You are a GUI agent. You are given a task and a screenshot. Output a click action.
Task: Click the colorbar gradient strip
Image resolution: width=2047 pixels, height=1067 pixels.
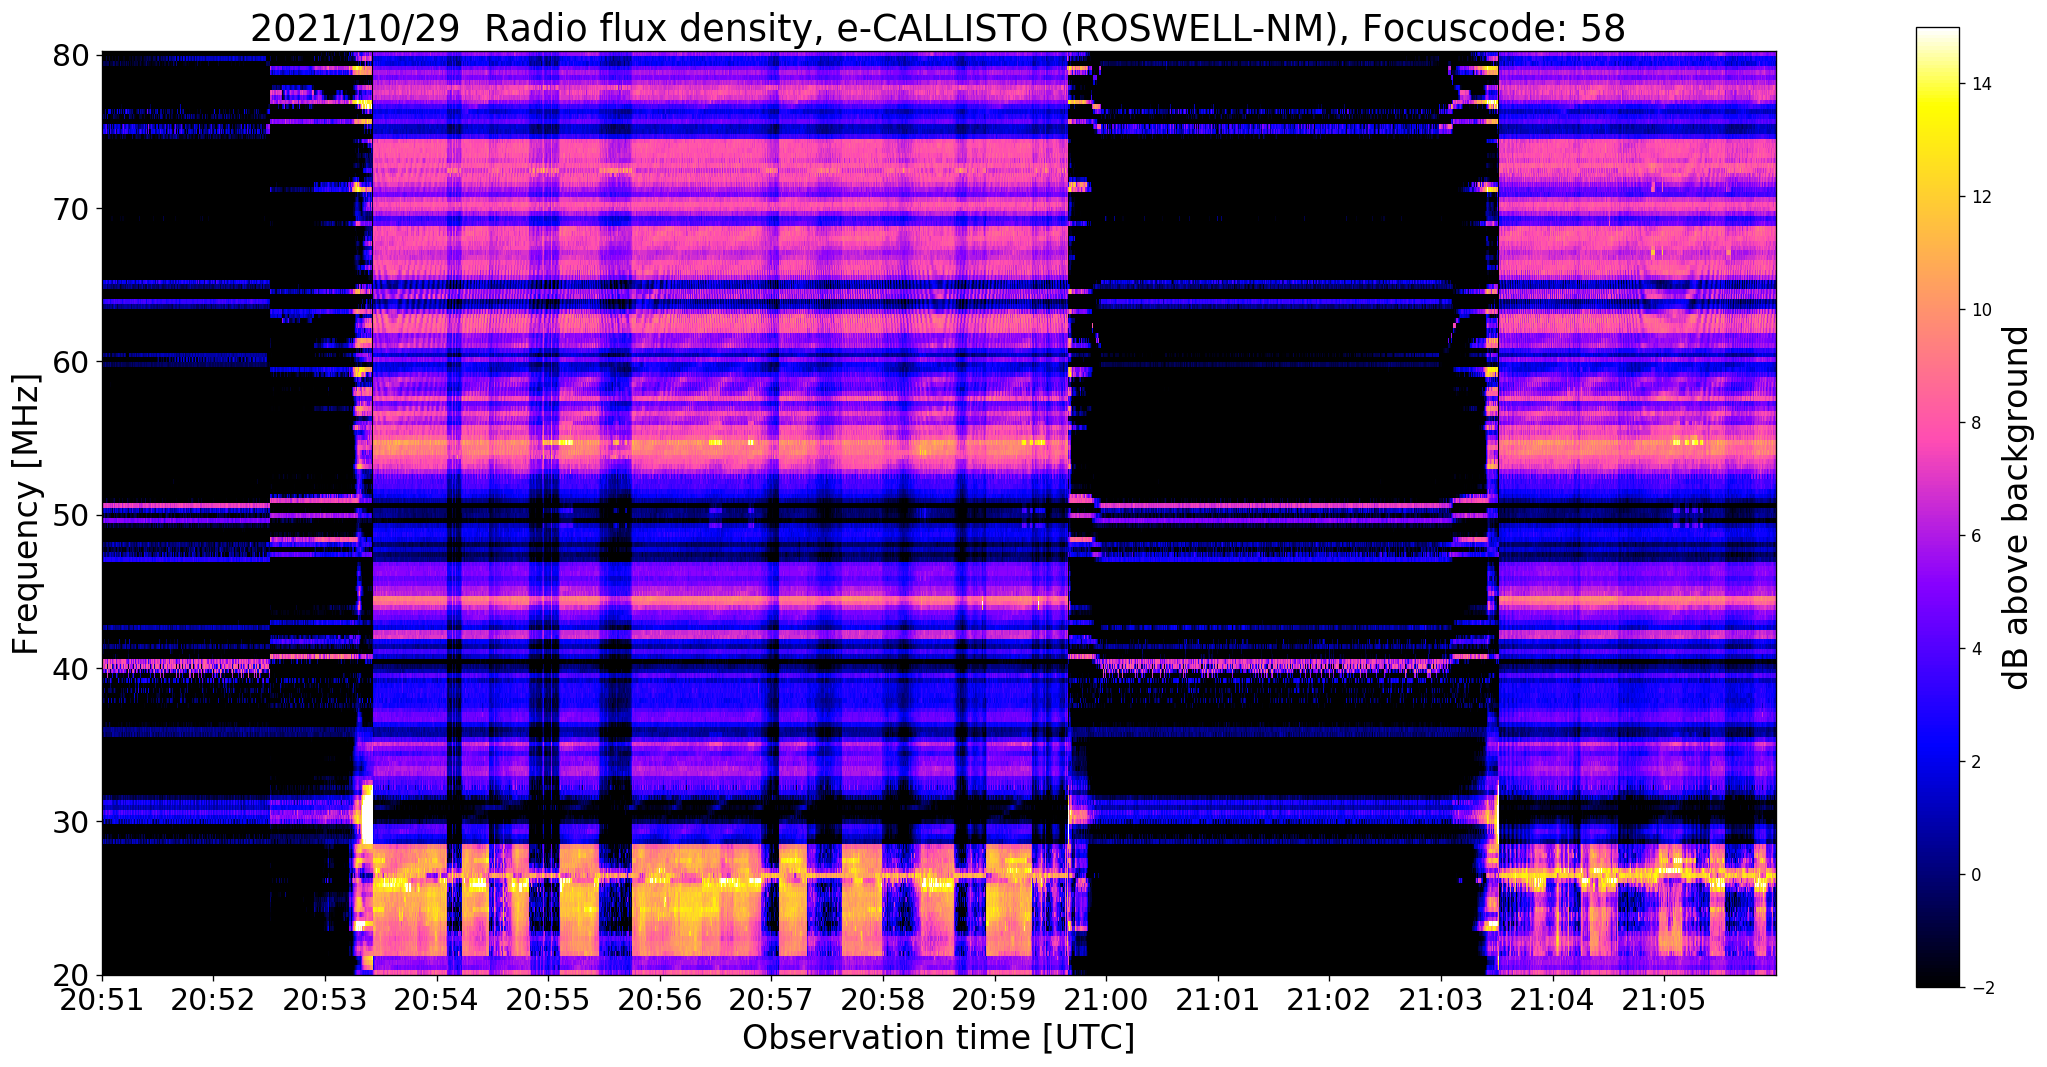pyautogui.click(x=1937, y=508)
